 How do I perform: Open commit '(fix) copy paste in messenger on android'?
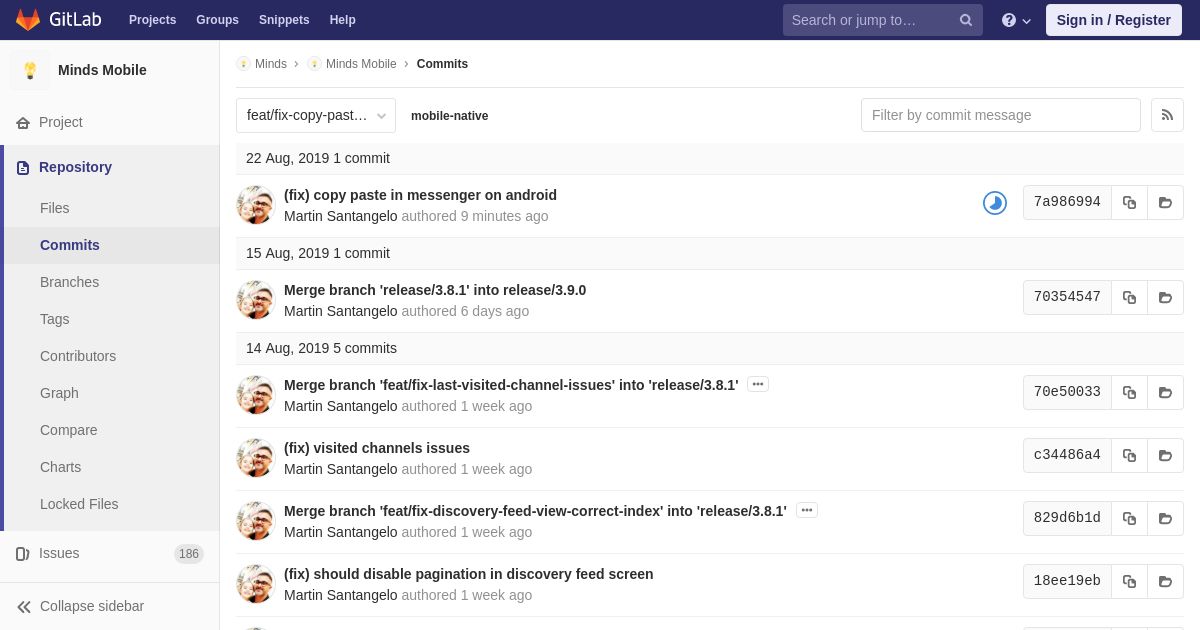(x=420, y=195)
